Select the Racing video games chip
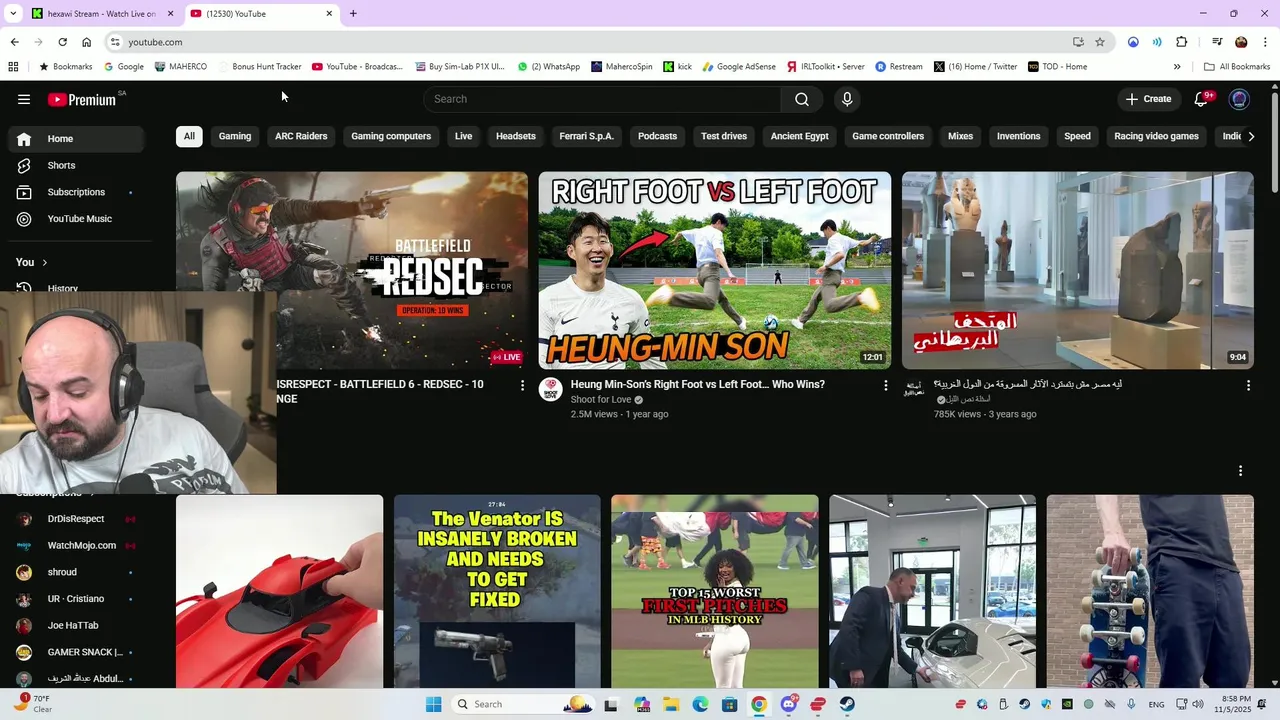This screenshot has height=720, width=1280. click(1156, 136)
